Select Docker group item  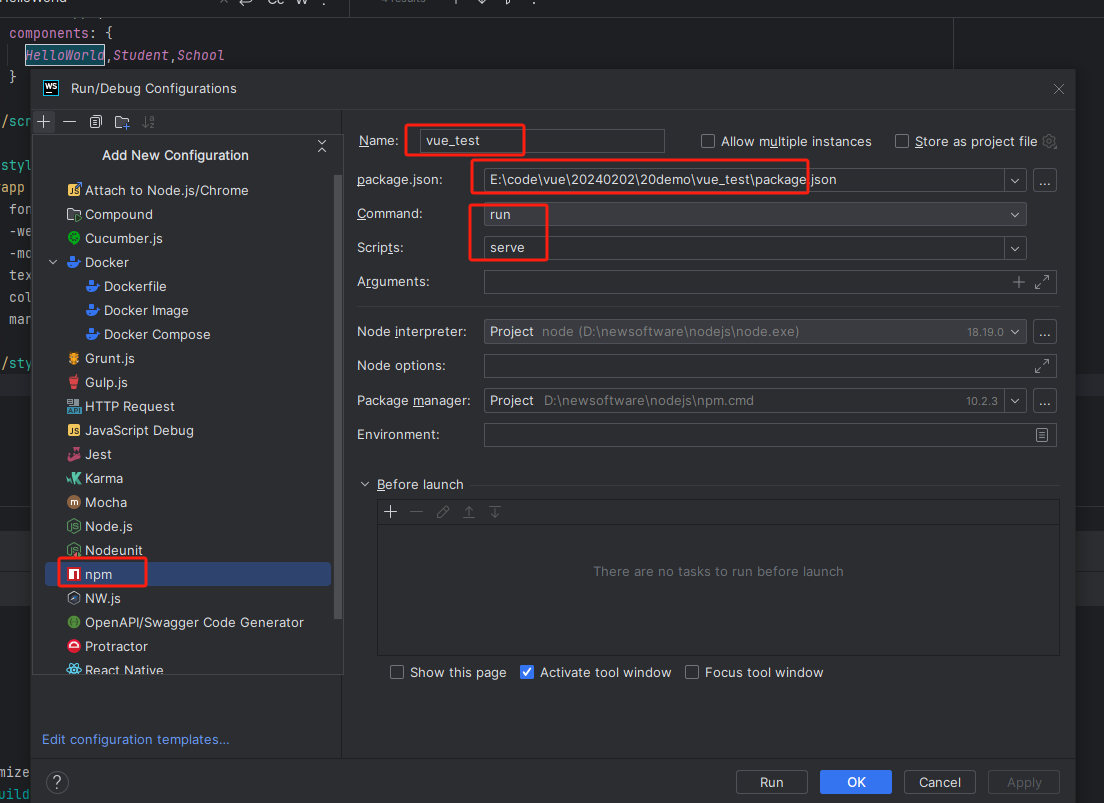tap(106, 262)
